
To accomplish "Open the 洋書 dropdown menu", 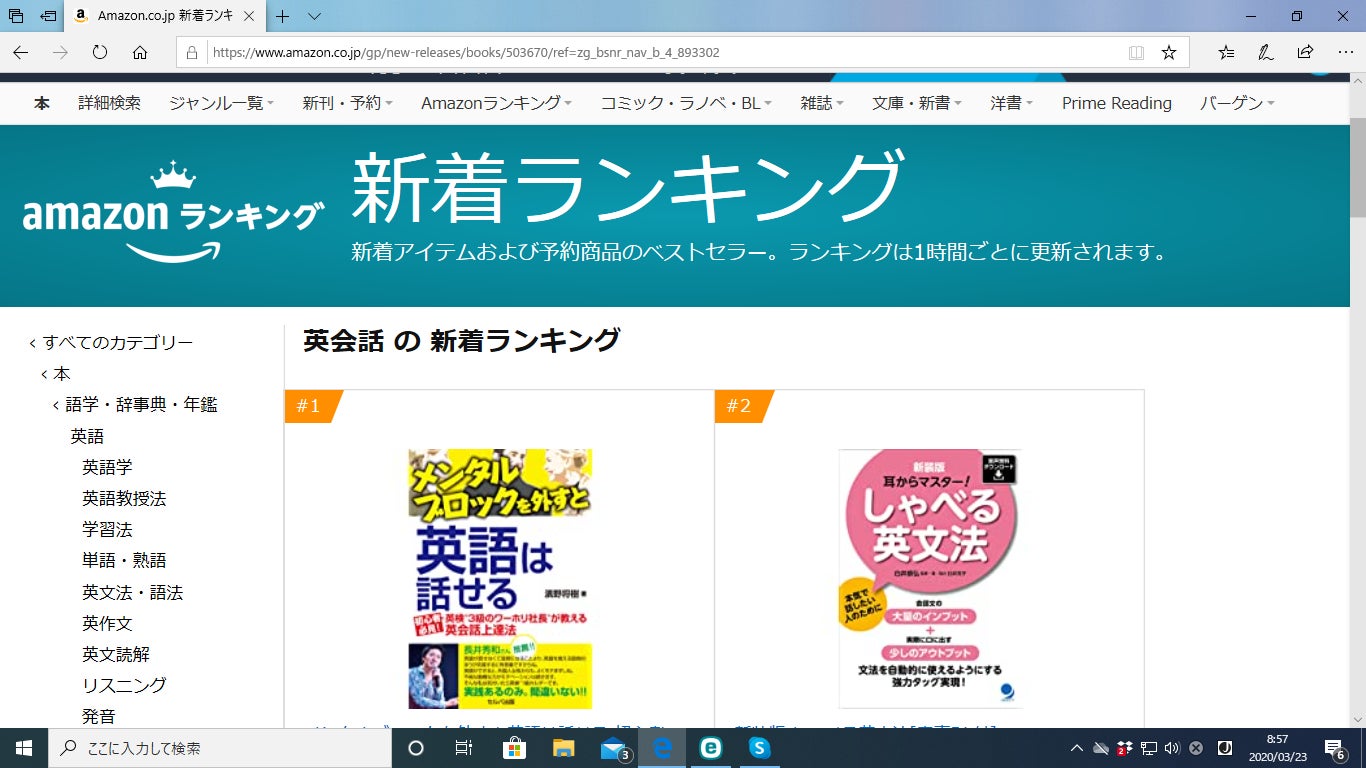I will [1012, 103].
